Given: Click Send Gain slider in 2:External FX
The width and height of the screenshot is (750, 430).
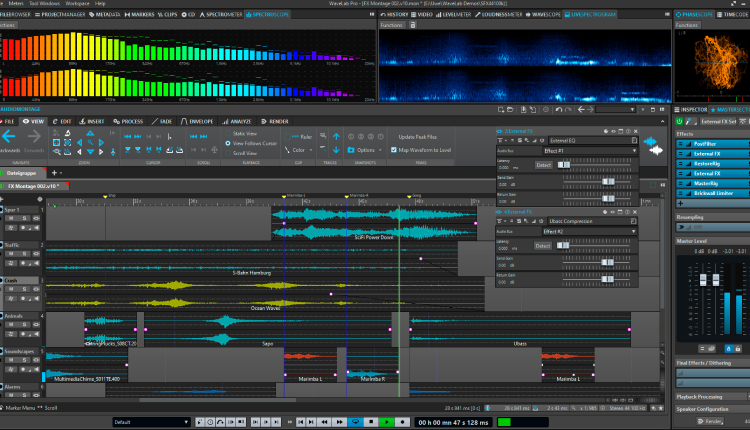Looking at the screenshot, I should coord(608,181).
